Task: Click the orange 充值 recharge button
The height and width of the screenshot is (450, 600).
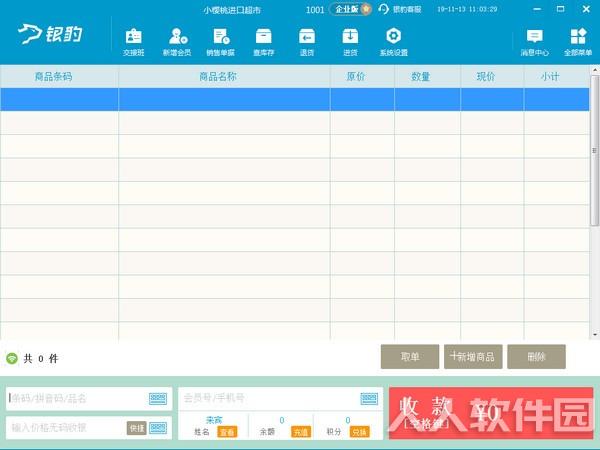Action: click(x=301, y=432)
